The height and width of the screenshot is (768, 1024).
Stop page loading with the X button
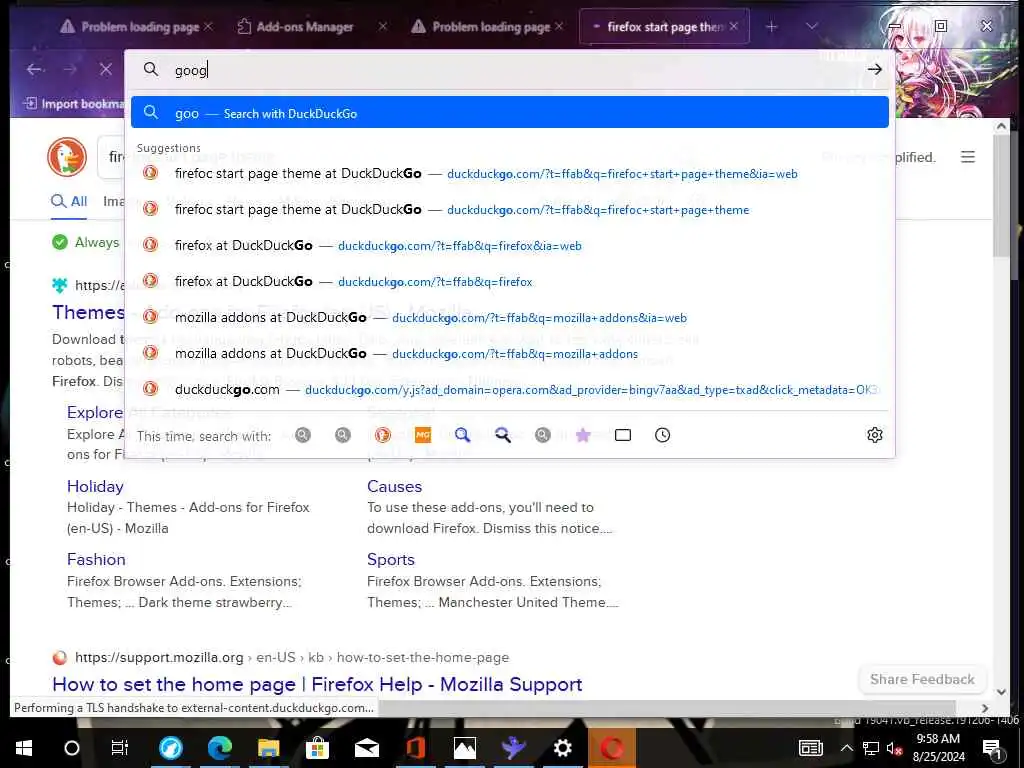click(105, 69)
